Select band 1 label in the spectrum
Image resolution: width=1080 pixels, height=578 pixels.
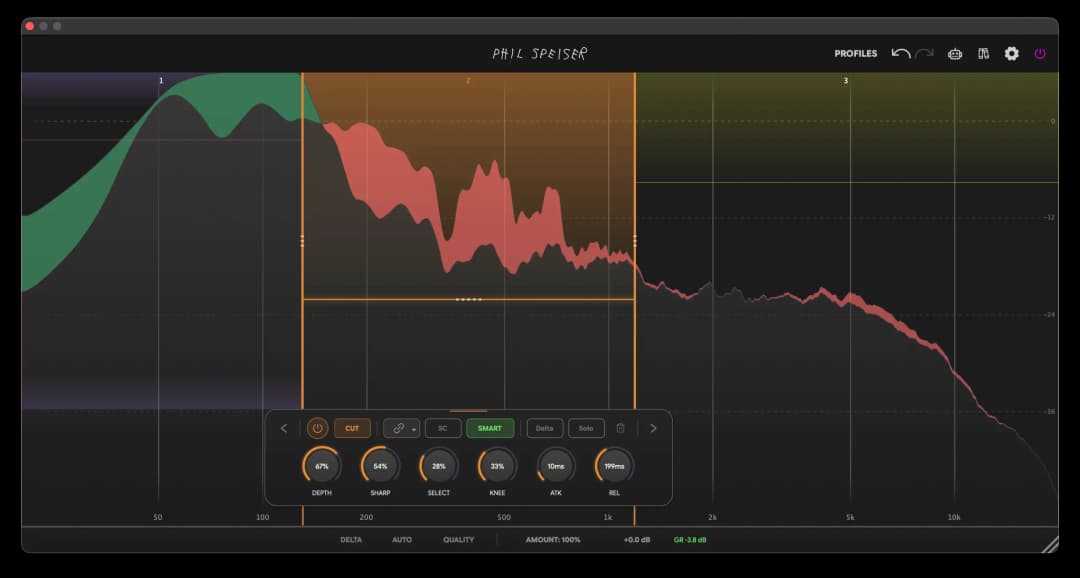coord(161,80)
